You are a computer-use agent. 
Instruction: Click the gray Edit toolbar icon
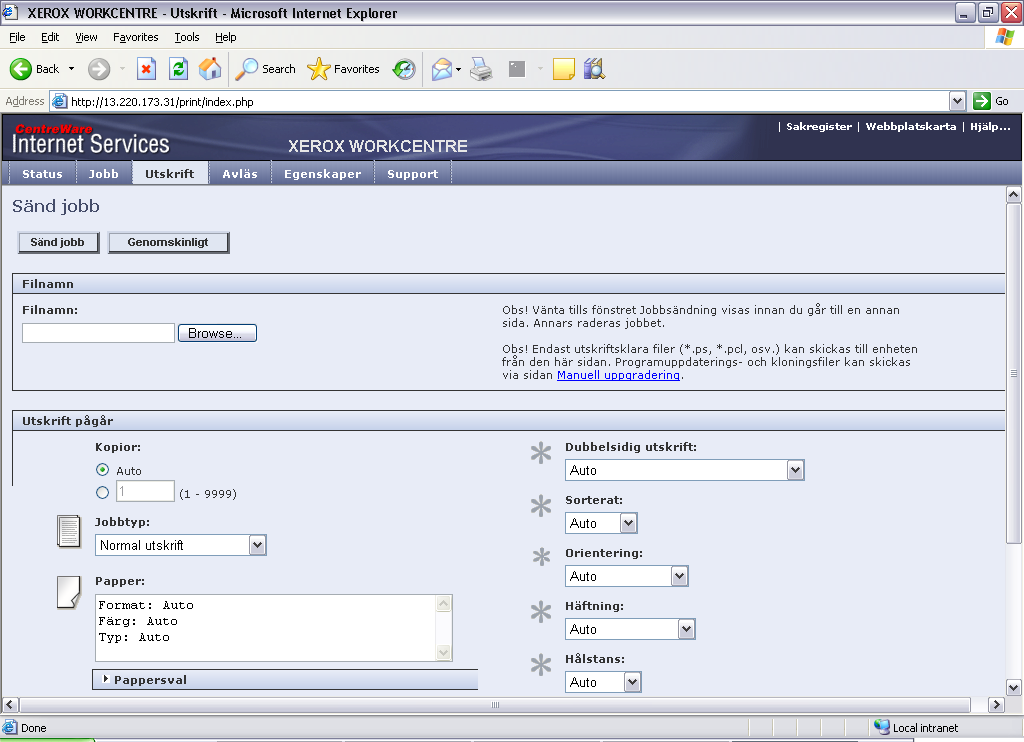(x=517, y=69)
